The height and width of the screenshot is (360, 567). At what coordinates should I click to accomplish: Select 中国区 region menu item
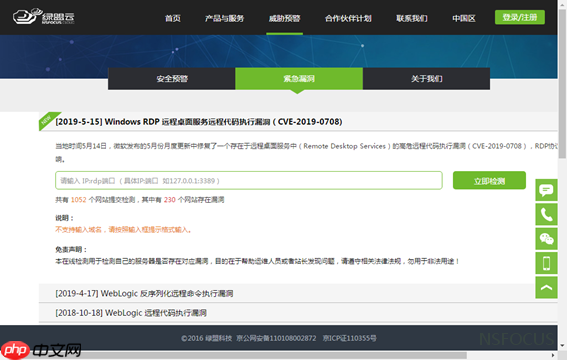pos(464,18)
